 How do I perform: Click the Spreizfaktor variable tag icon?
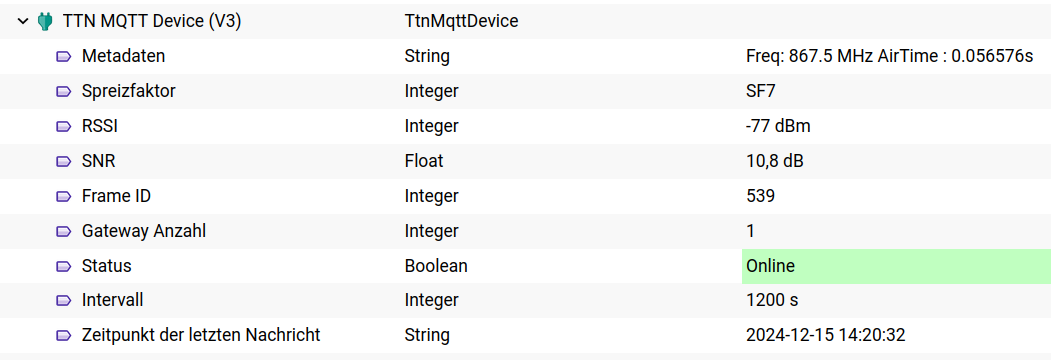click(63, 91)
